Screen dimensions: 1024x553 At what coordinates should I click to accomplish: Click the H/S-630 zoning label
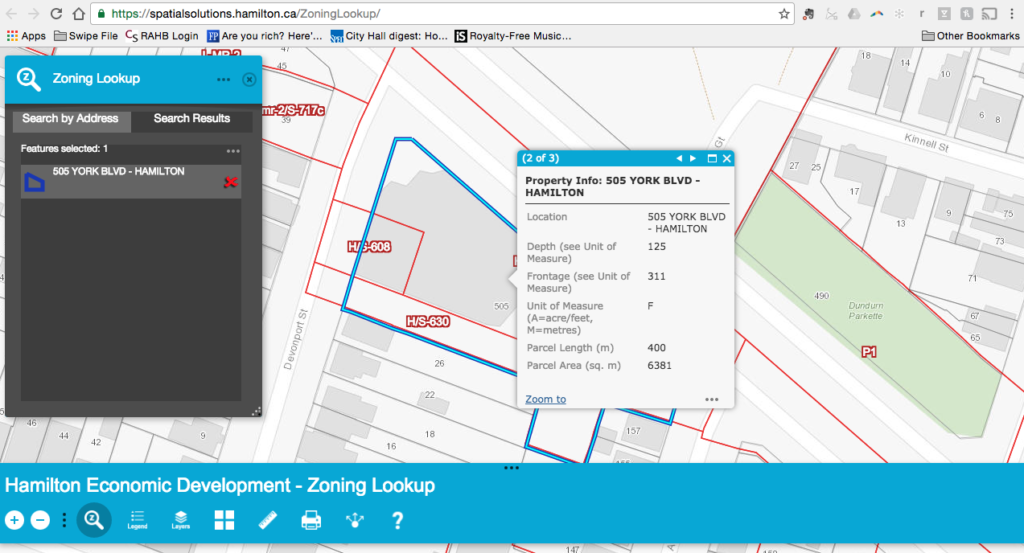tap(428, 321)
